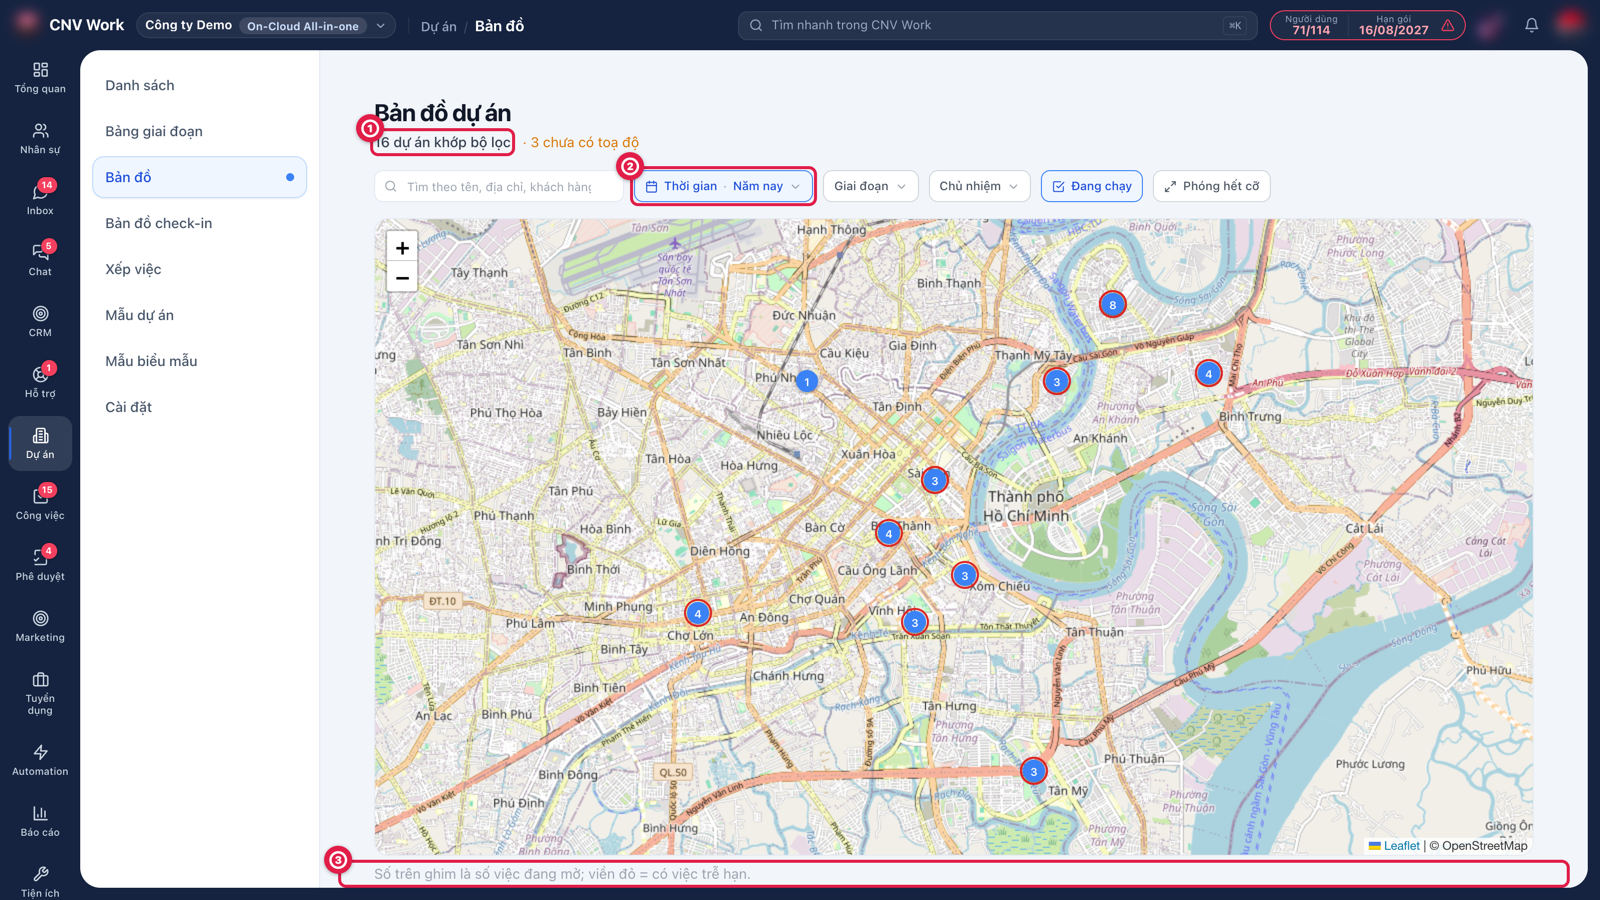
Task: Open the Inbox with 14 notifications
Action: (x=40, y=200)
